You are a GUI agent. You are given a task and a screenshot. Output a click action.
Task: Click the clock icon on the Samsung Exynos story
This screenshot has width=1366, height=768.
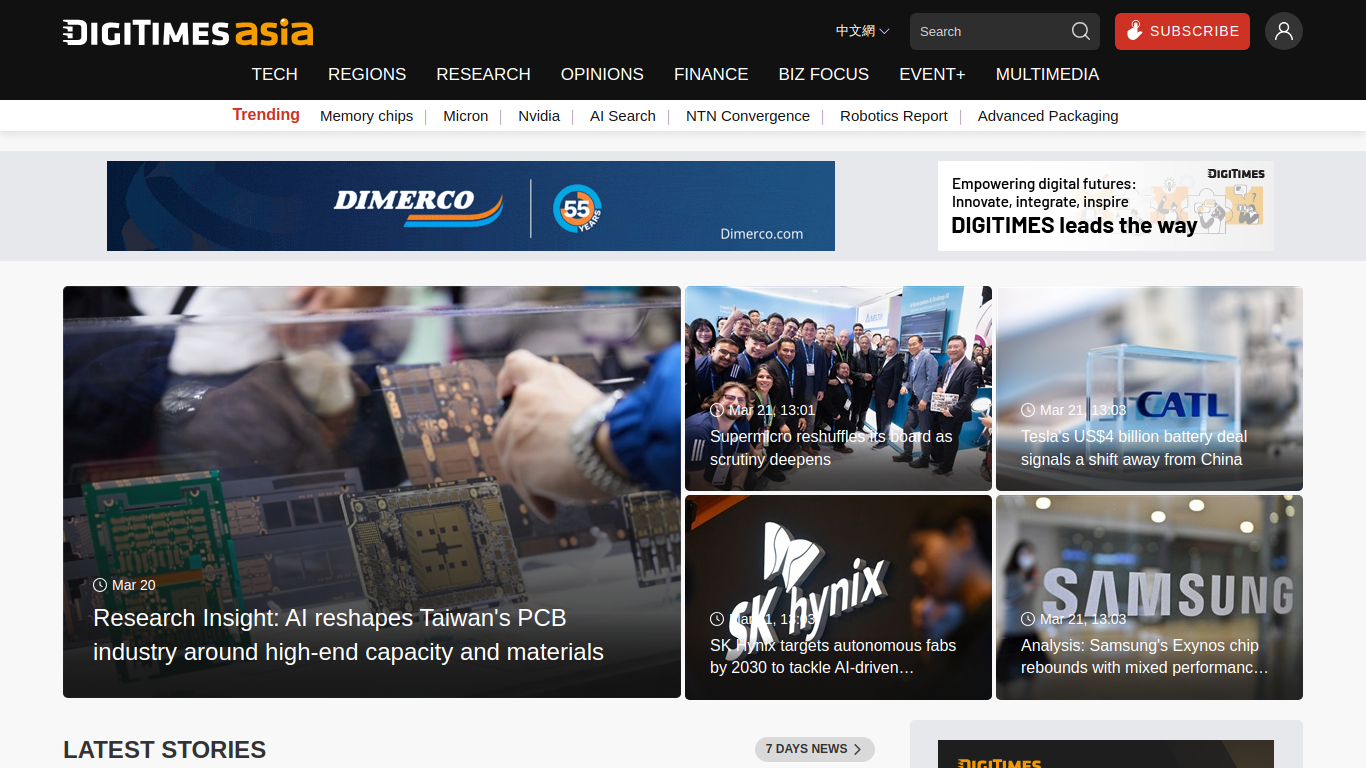1028,619
